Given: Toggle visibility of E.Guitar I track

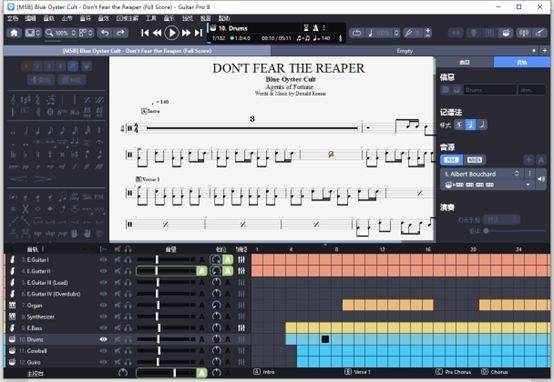Looking at the screenshot, I should [103, 260].
